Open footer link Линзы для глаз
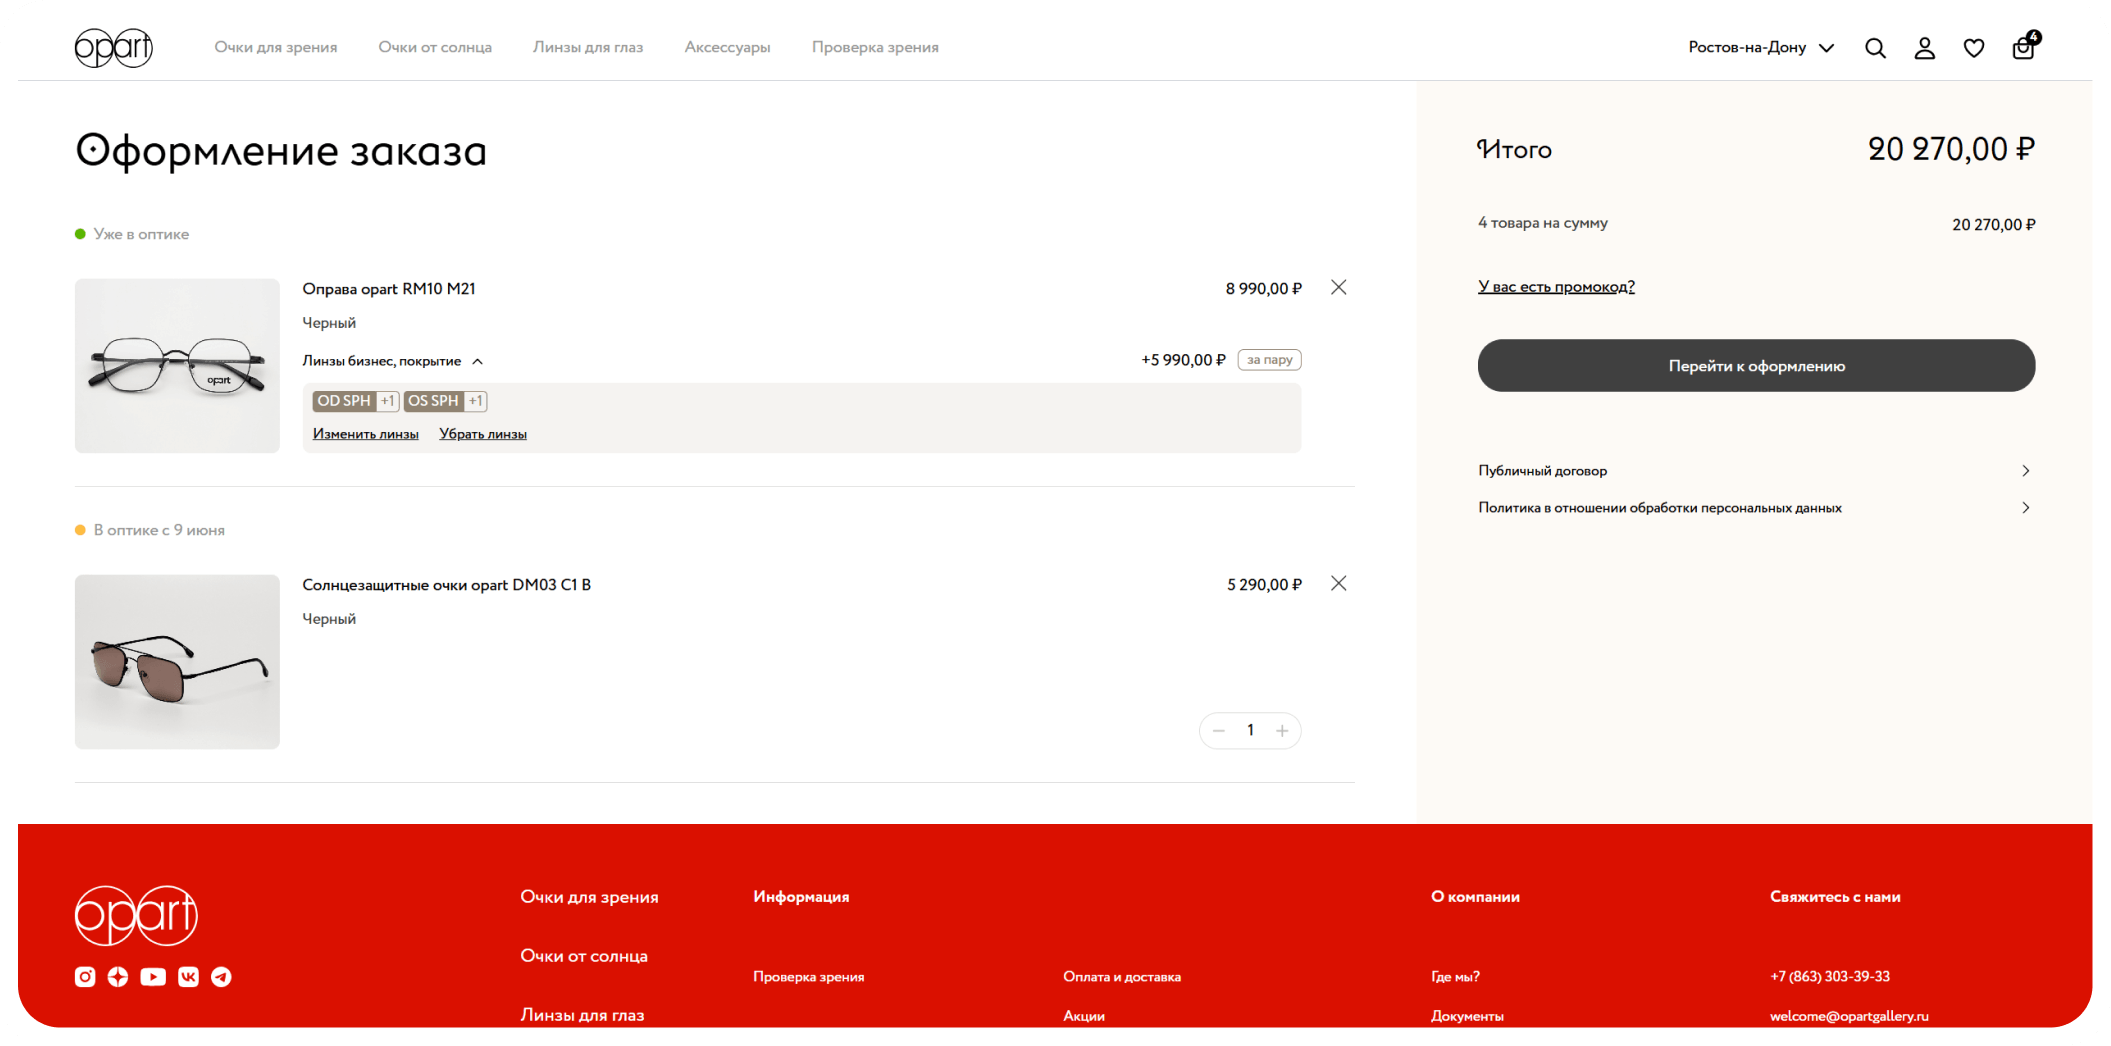Image resolution: width=2111 pixels, height=1046 pixels. 582,1015
